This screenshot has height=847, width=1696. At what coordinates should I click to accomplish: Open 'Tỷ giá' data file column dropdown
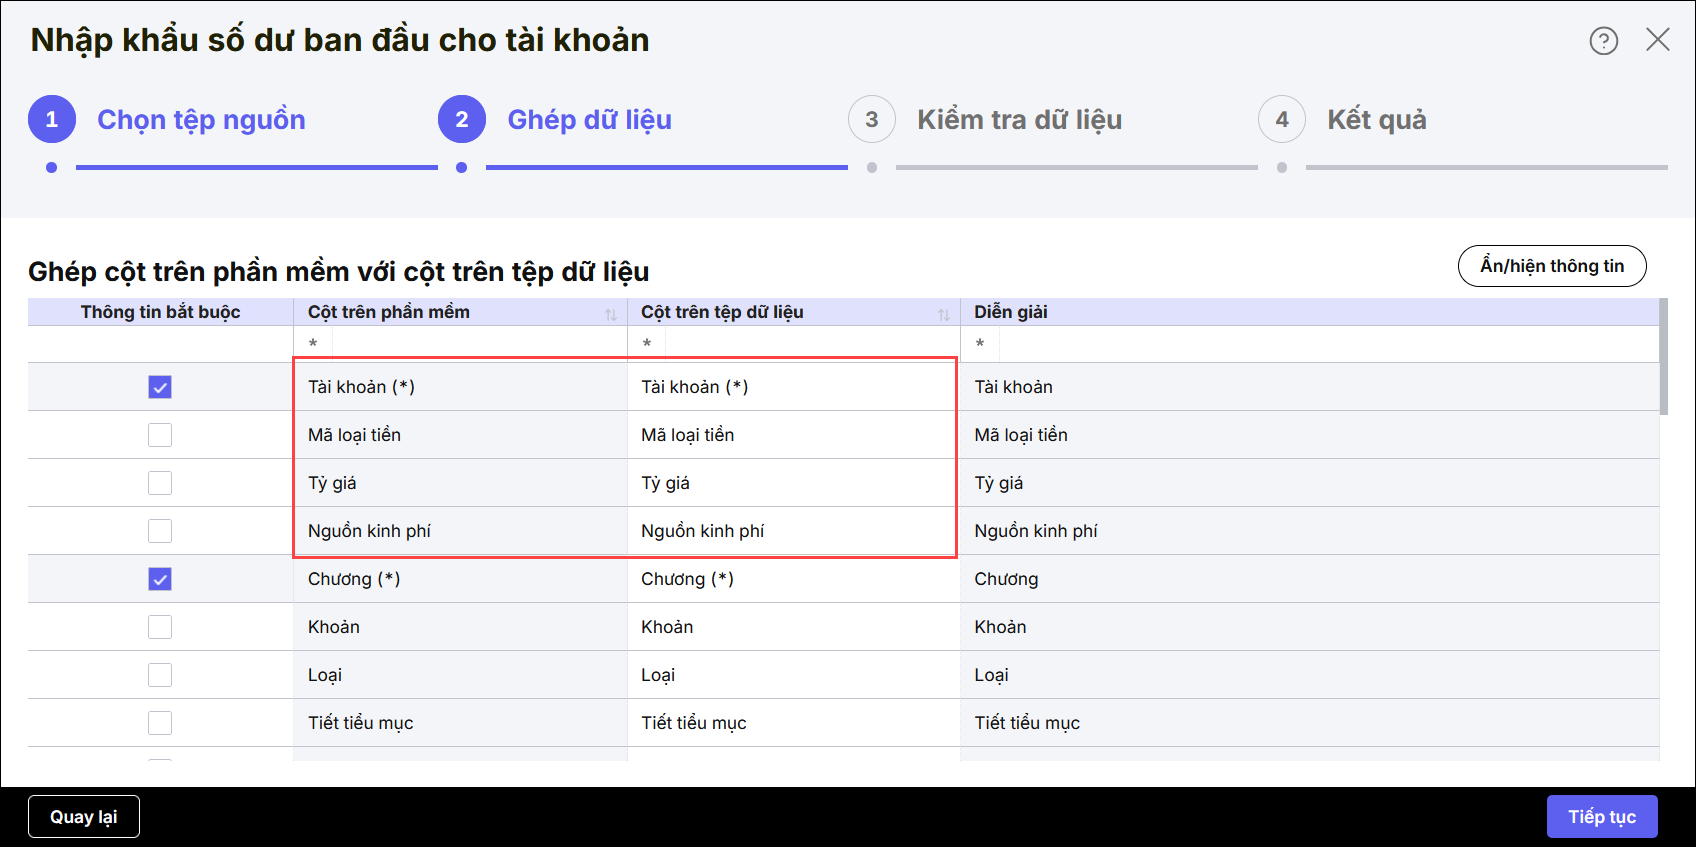coord(793,483)
